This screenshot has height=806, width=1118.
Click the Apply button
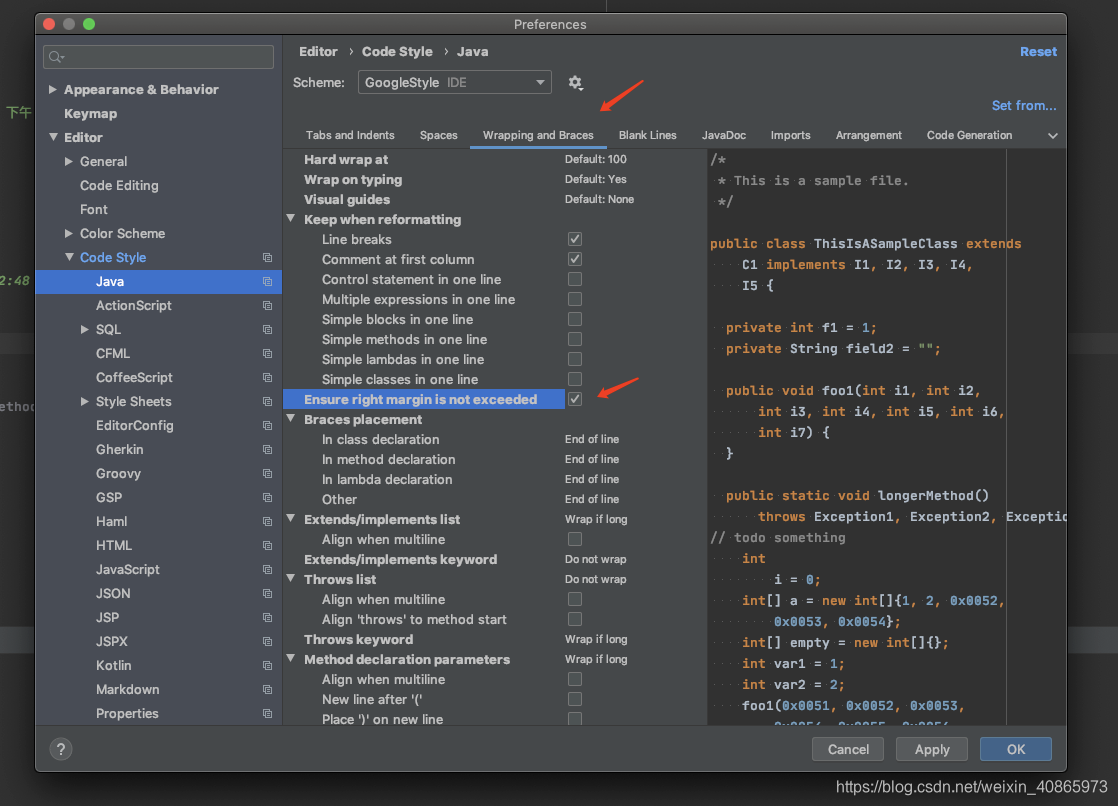[931, 749]
